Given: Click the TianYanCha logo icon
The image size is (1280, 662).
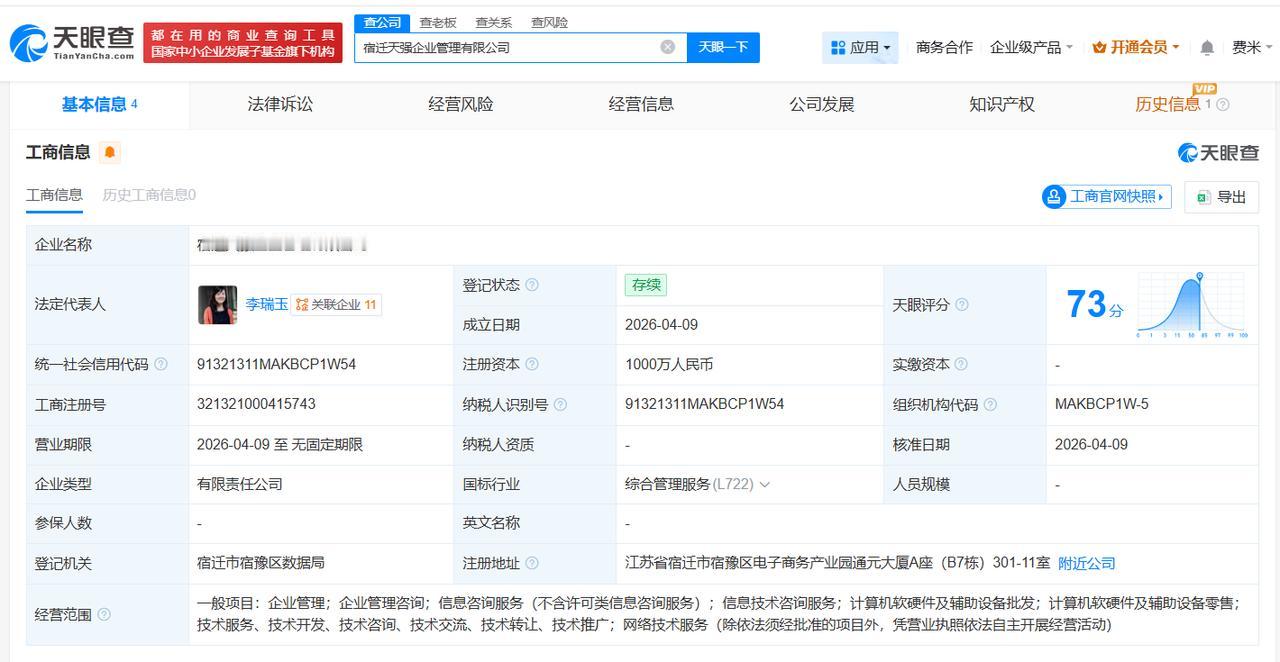Looking at the screenshot, I should coord(28,43).
